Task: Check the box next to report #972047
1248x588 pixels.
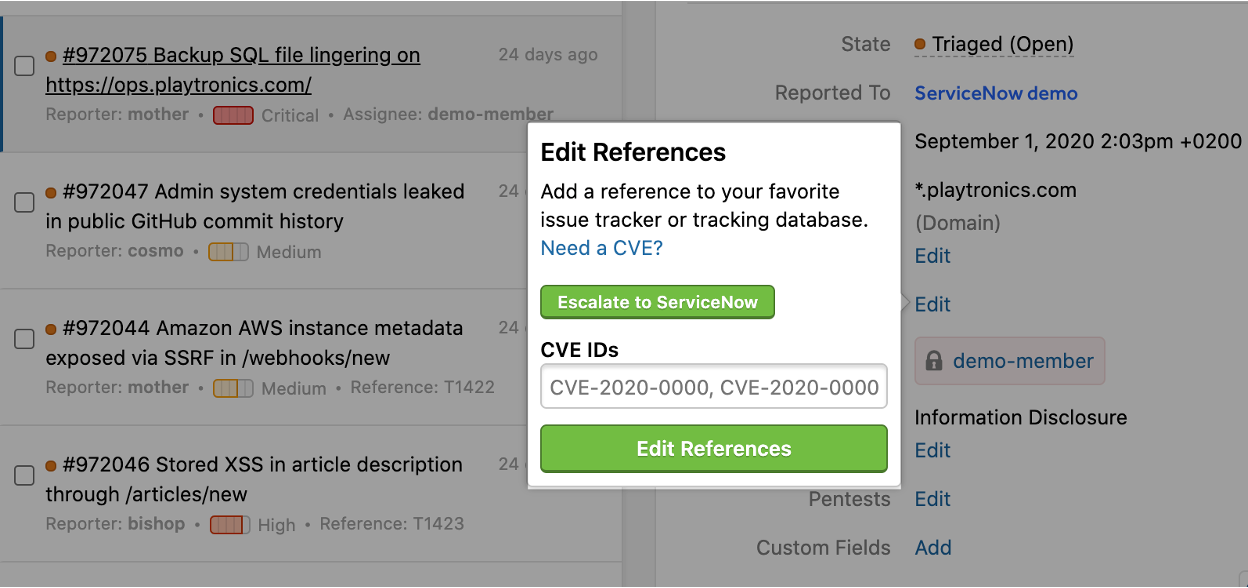Action: point(24,202)
